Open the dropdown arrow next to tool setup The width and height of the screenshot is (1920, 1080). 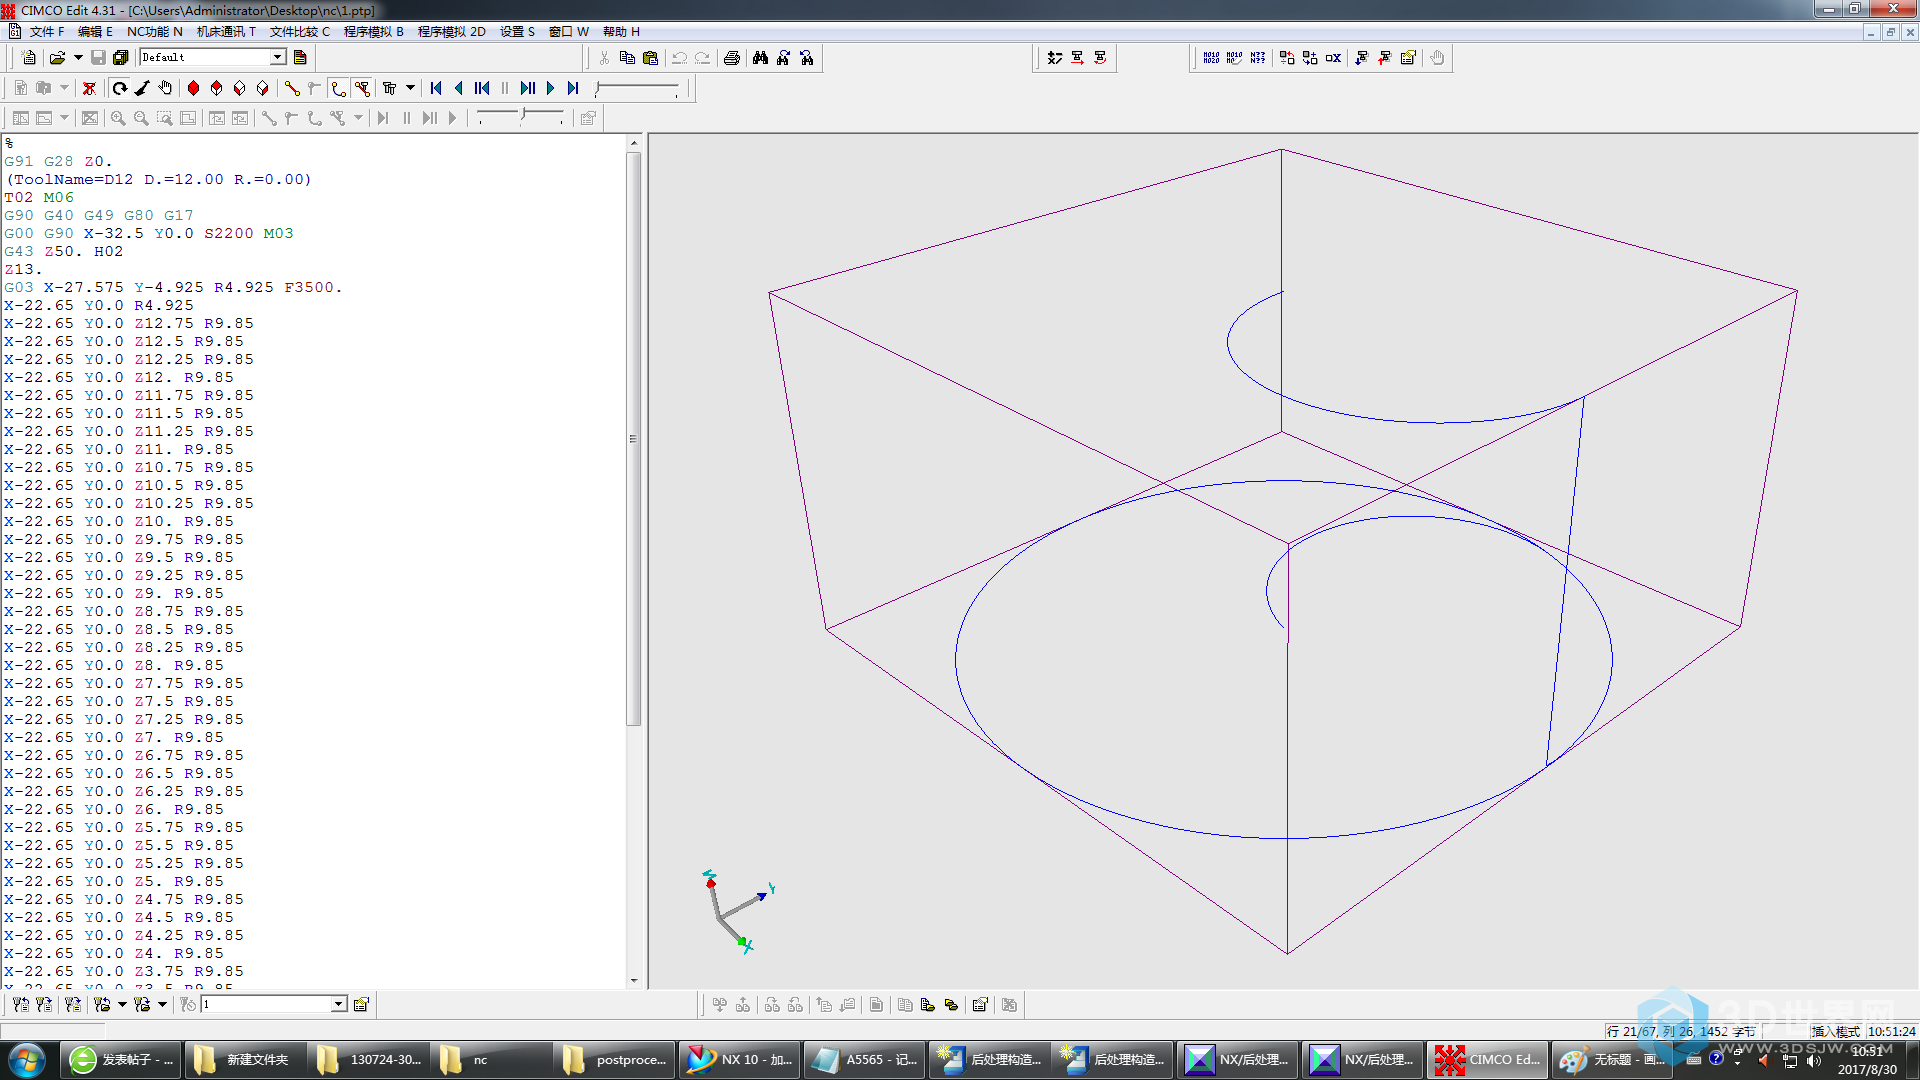coord(410,88)
